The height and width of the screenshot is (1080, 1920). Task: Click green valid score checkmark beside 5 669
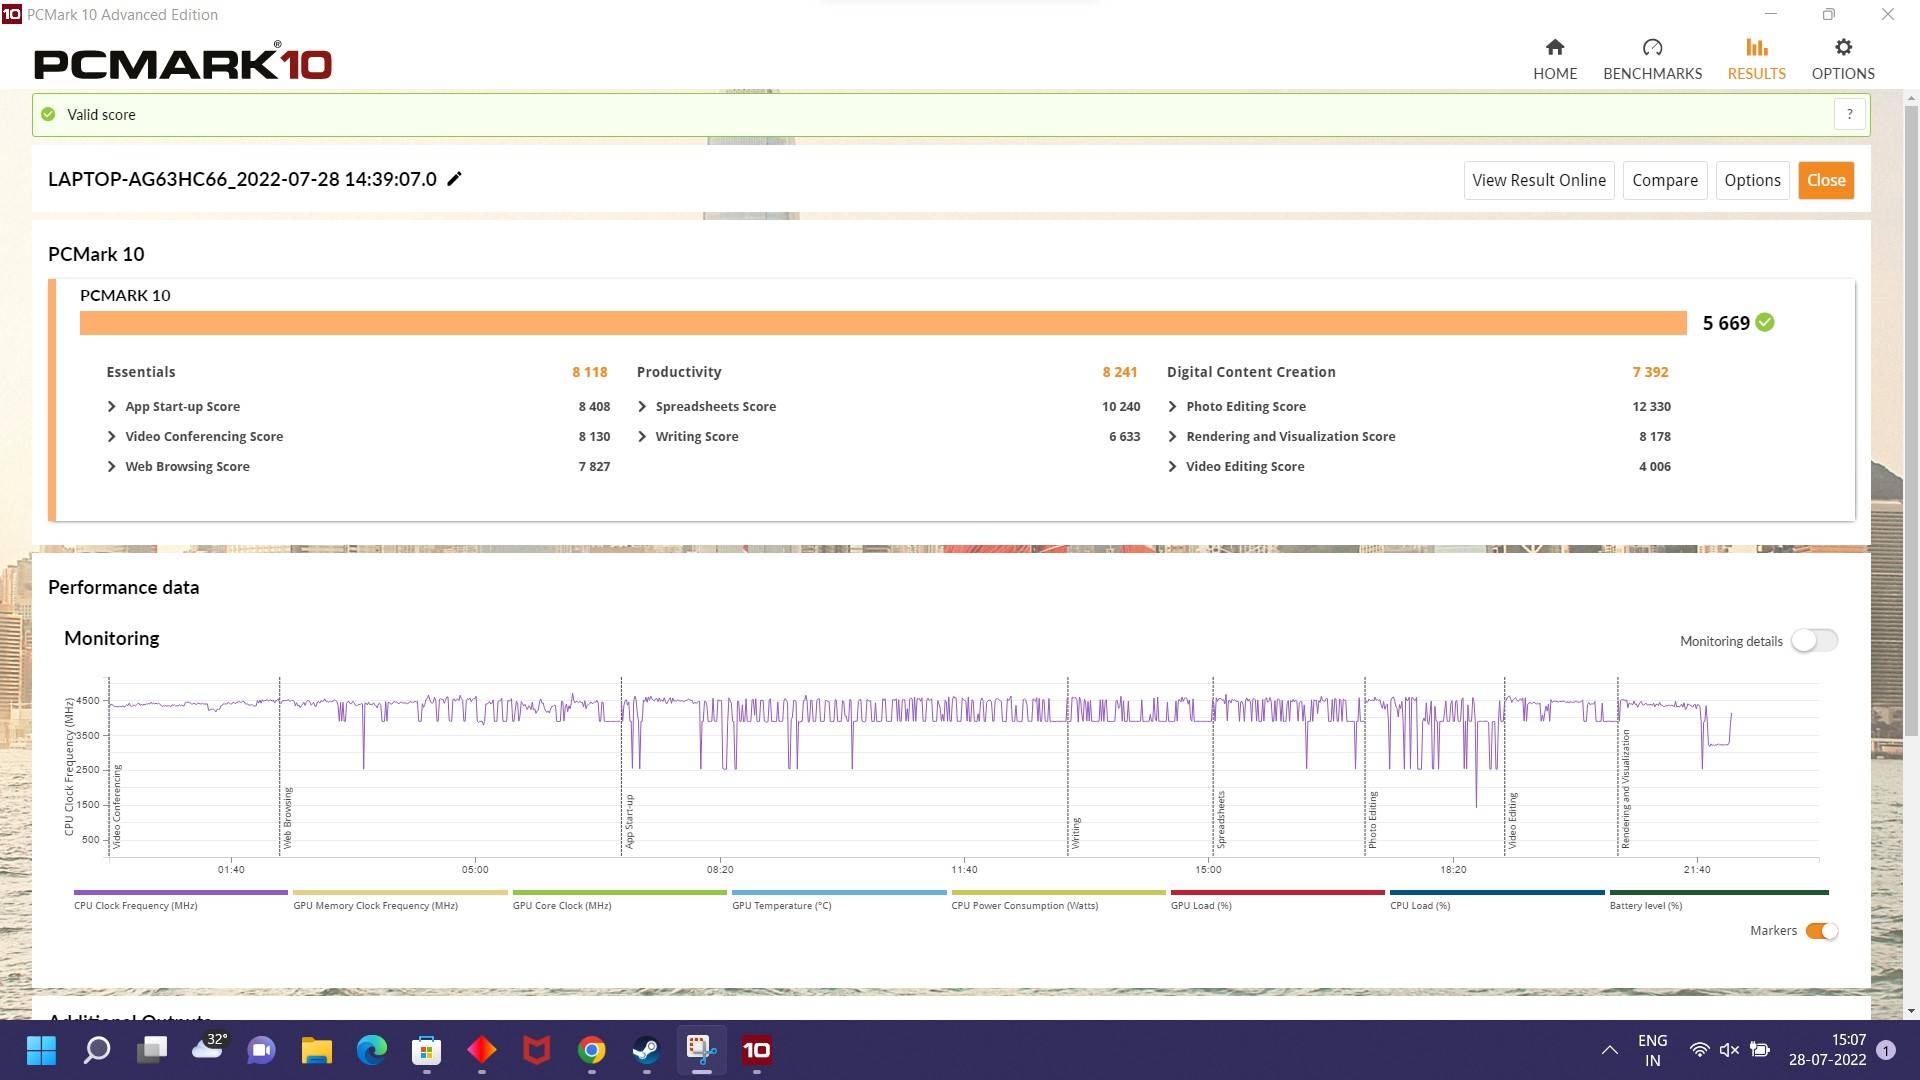[x=1765, y=322]
